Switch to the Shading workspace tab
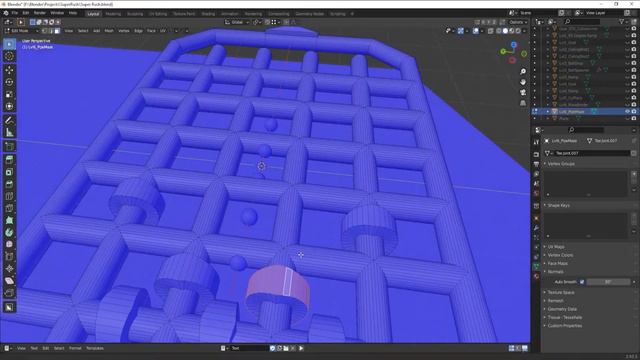The height and width of the screenshot is (360, 640). click(208, 13)
